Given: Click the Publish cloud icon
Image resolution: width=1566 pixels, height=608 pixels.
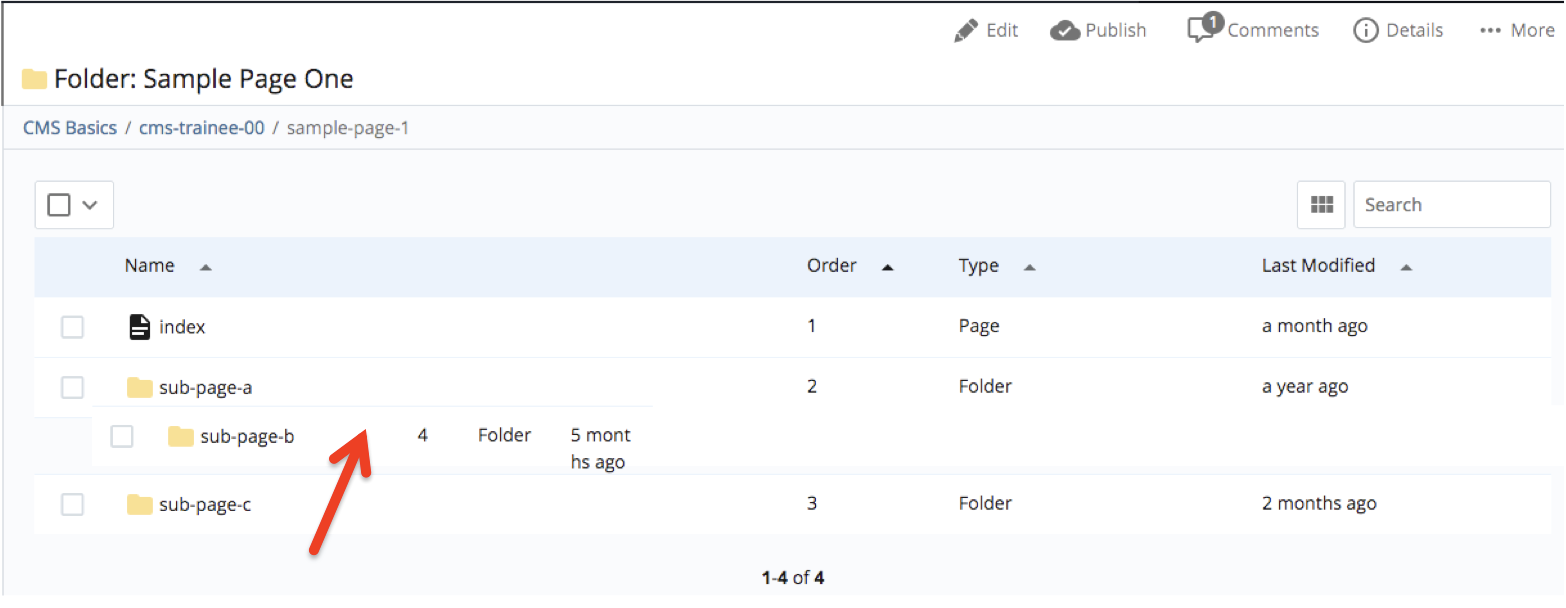Looking at the screenshot, I should pyautogui.click(x=1065, y=31).
